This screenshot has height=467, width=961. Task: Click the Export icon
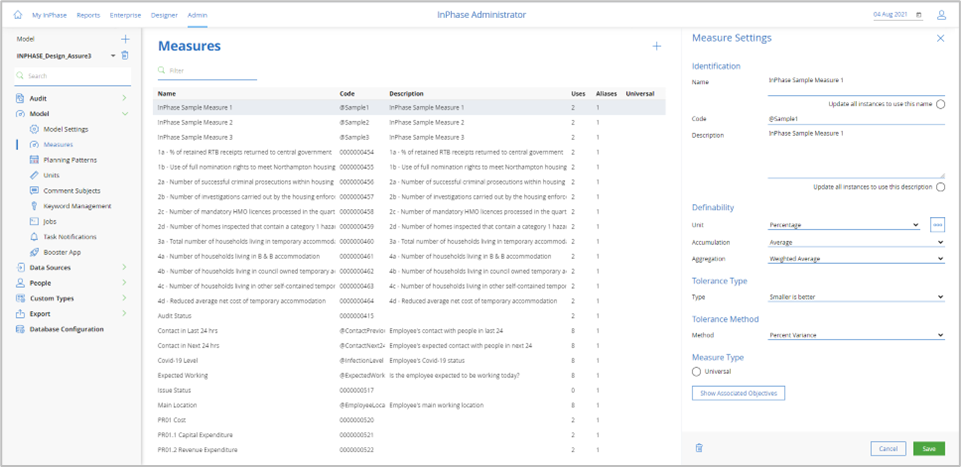[20, 314]
